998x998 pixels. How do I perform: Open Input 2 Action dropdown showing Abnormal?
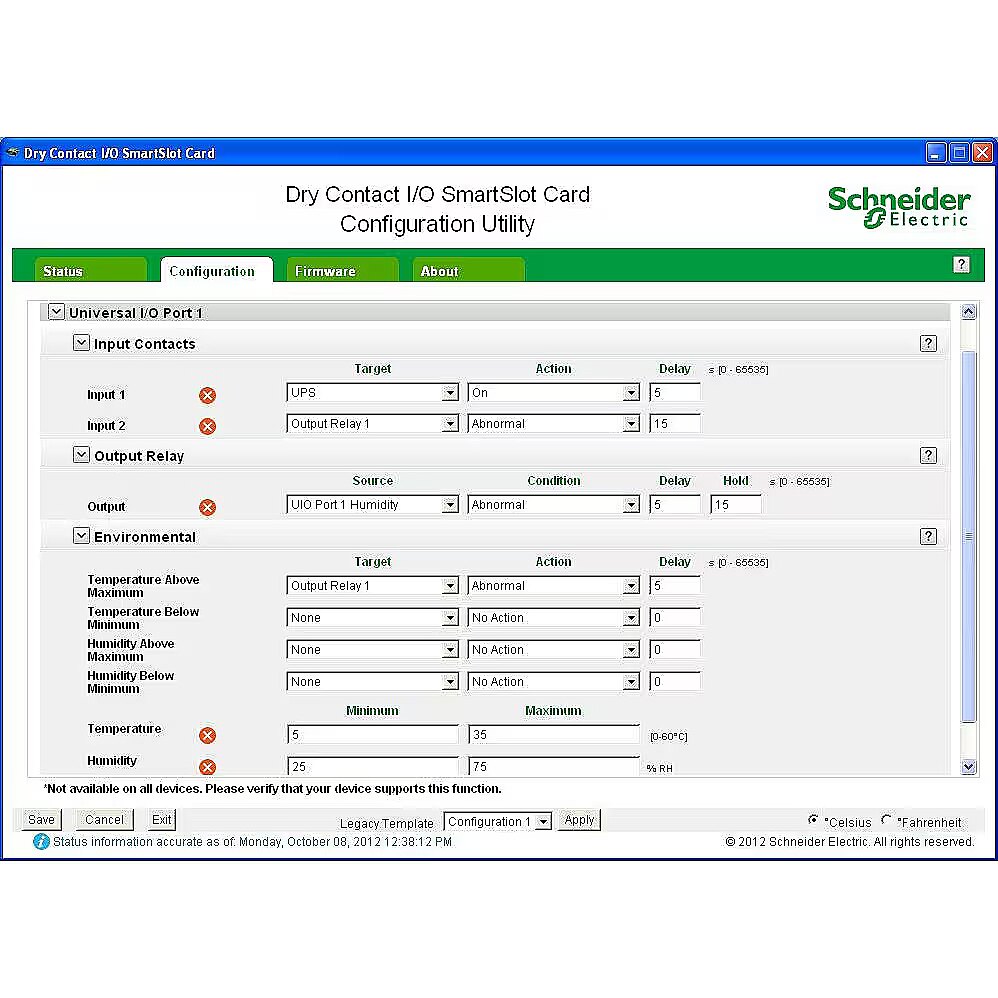[553, 424]
